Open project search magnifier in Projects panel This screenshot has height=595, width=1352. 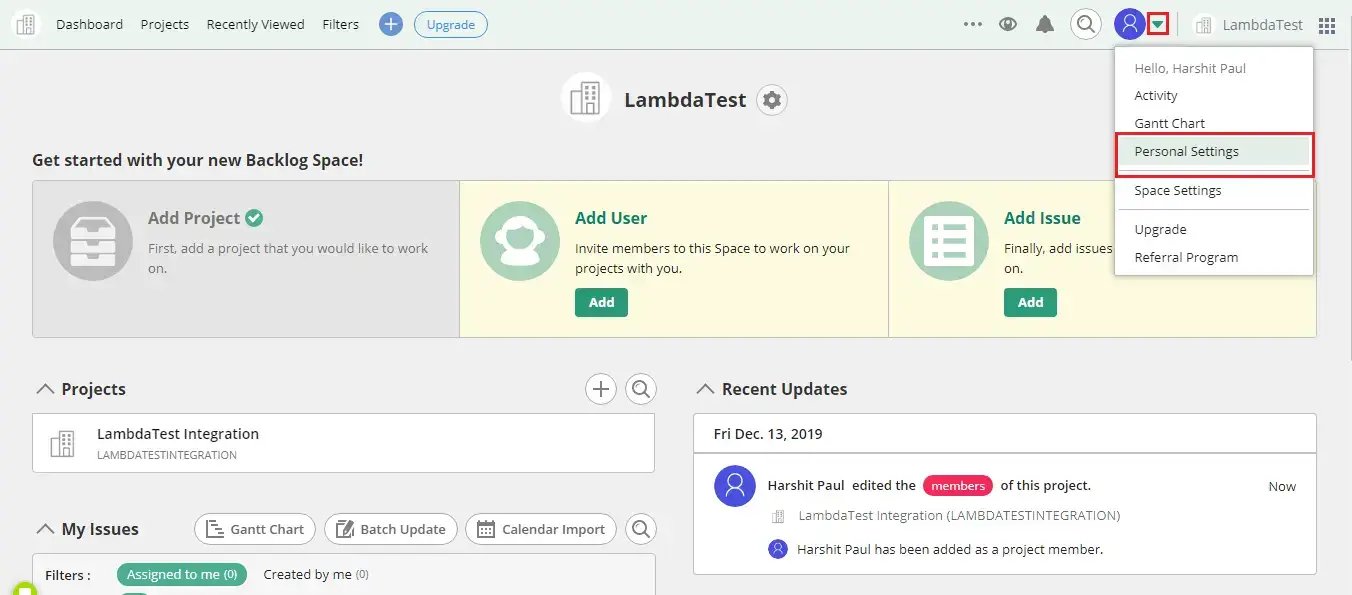coord(641,388)
